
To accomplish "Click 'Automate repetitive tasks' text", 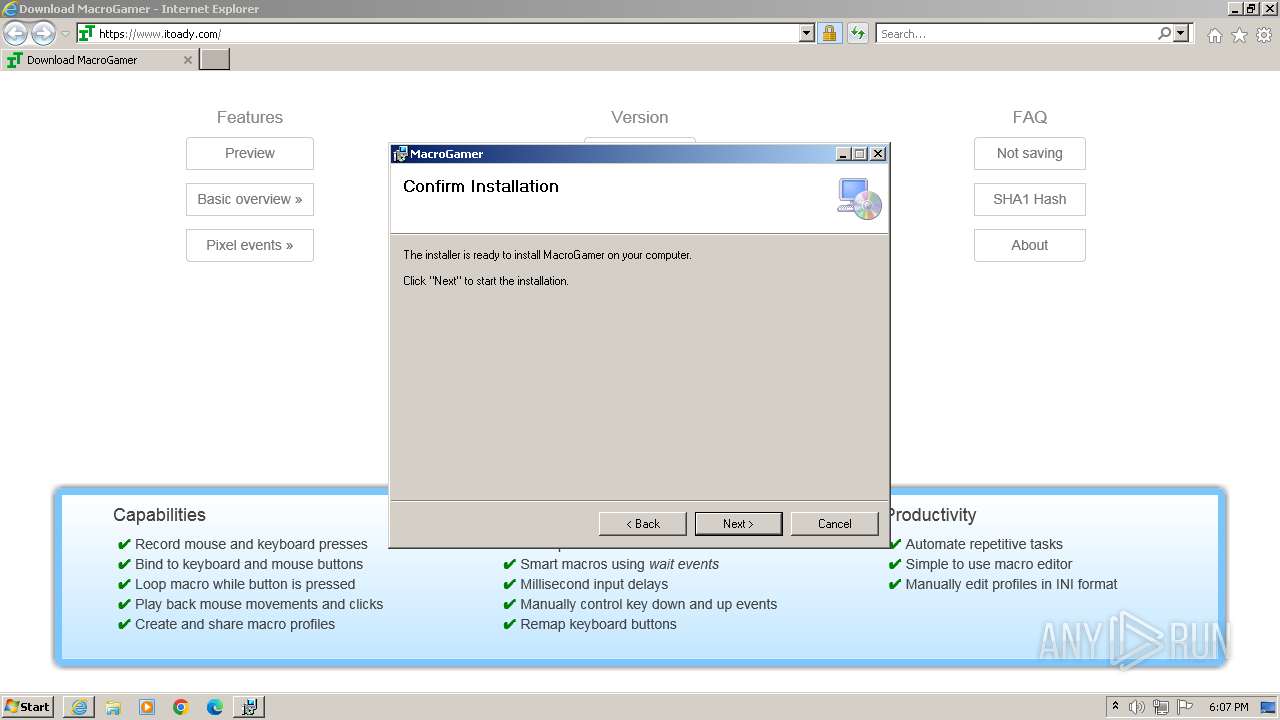I will click(984, 544).
